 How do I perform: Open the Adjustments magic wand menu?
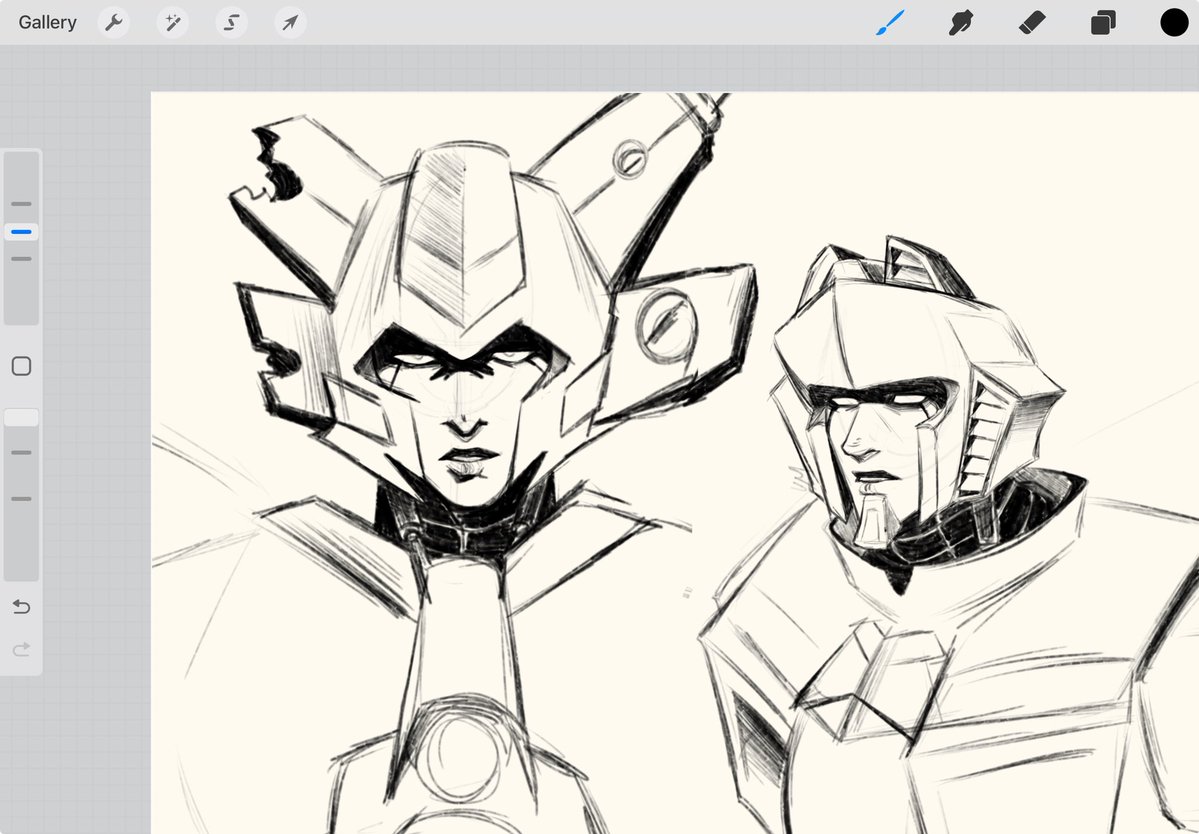[x=173, y=23]
